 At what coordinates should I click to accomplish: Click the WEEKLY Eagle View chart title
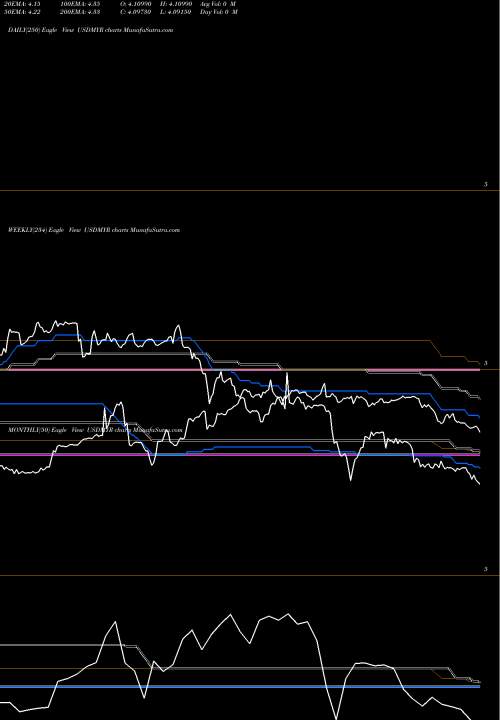click(x=94, y=230)
